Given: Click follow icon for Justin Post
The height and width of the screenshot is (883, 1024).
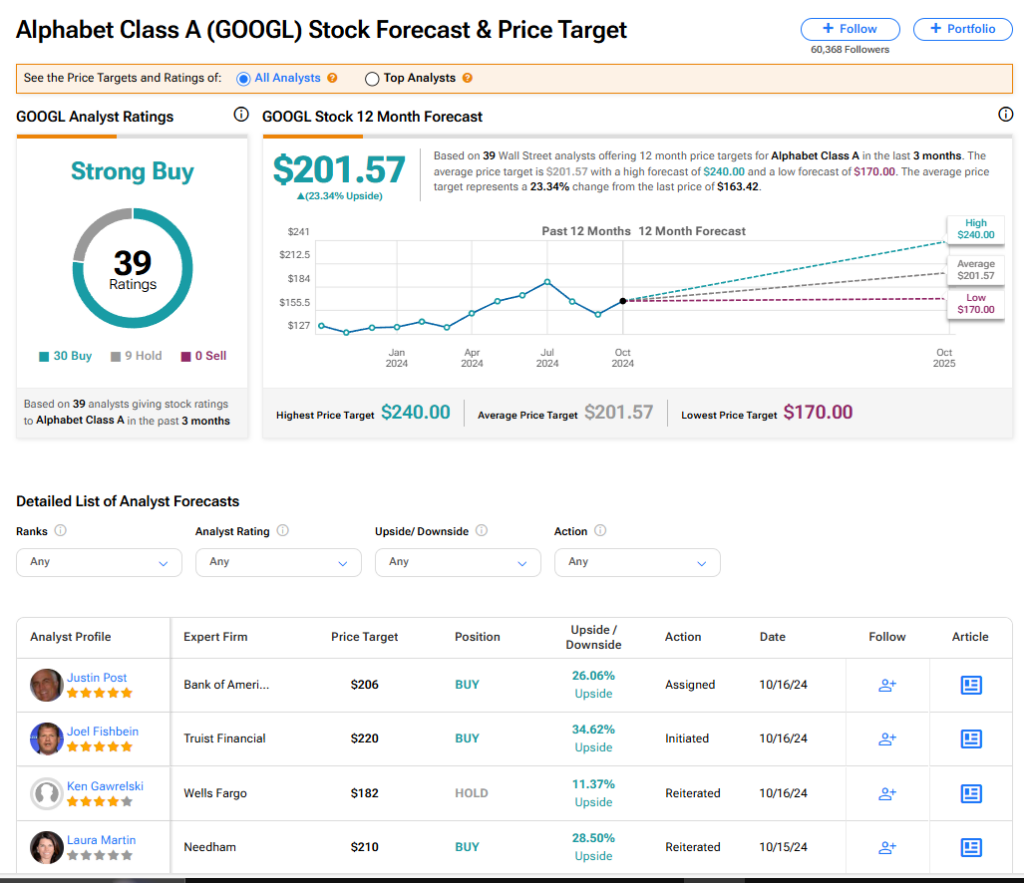Looking at the screenshot, I should pyautogui.click(x=886, y=685).
